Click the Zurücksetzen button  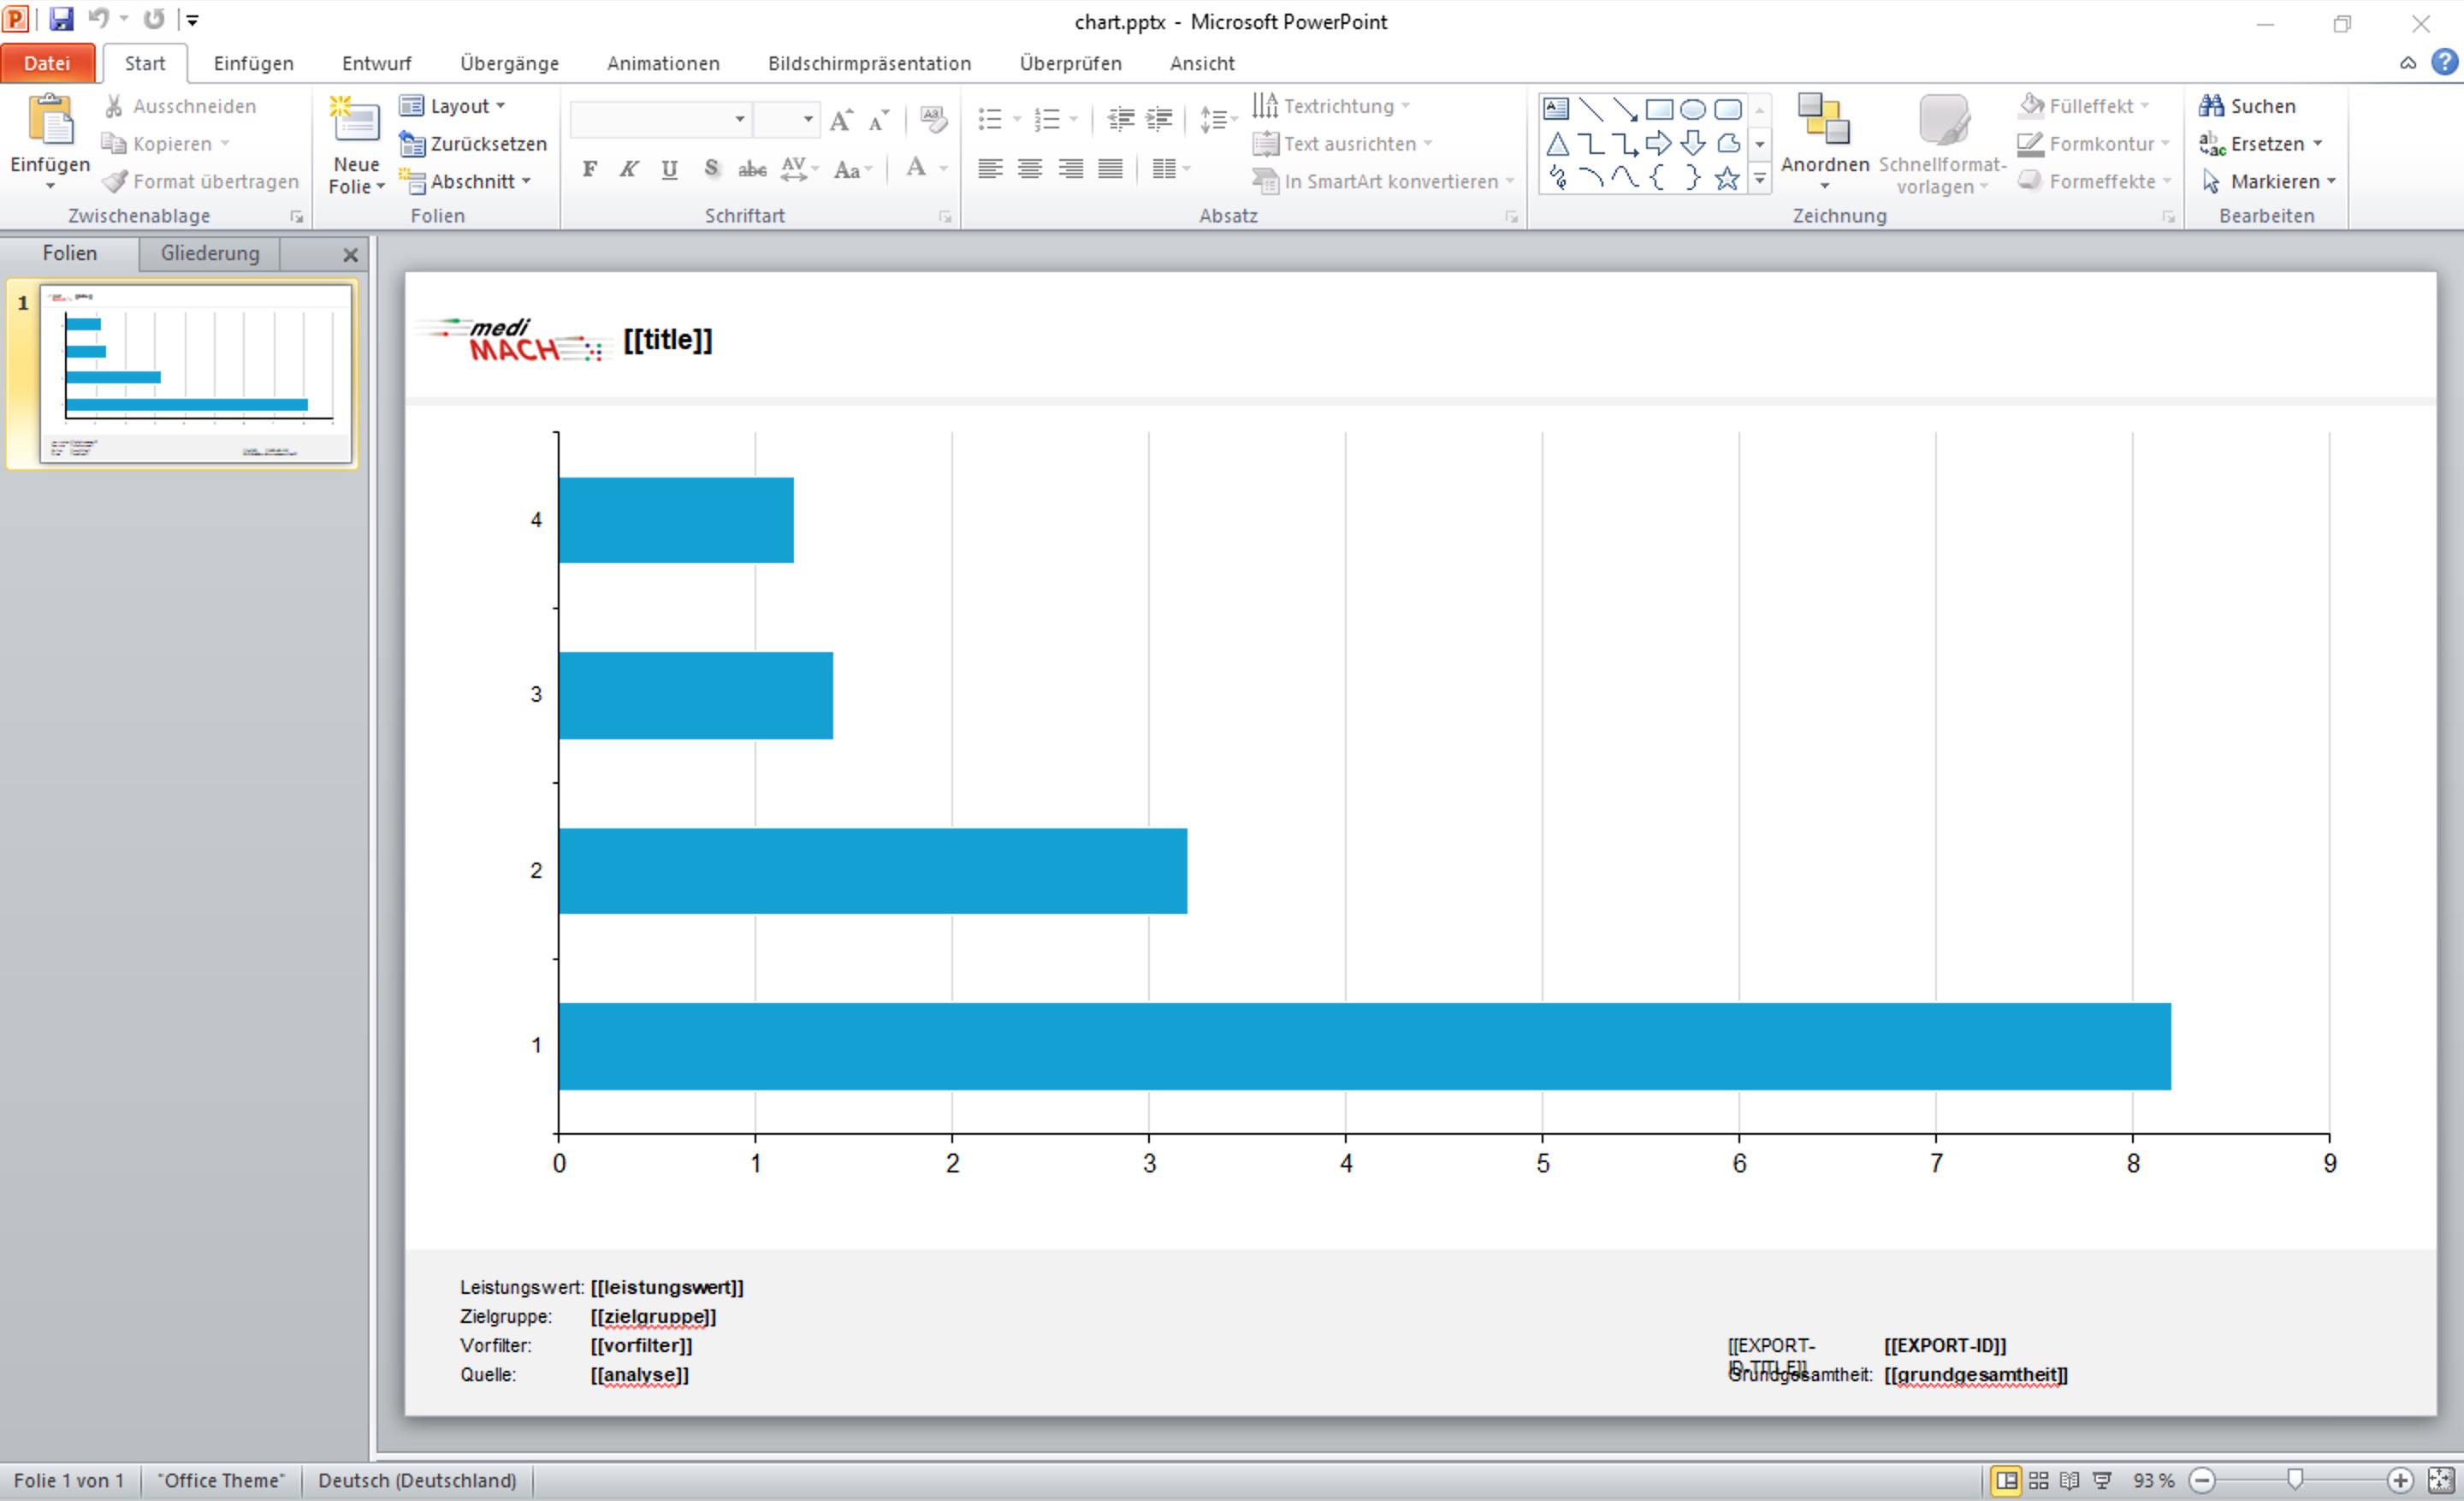[x=473, y=144]
